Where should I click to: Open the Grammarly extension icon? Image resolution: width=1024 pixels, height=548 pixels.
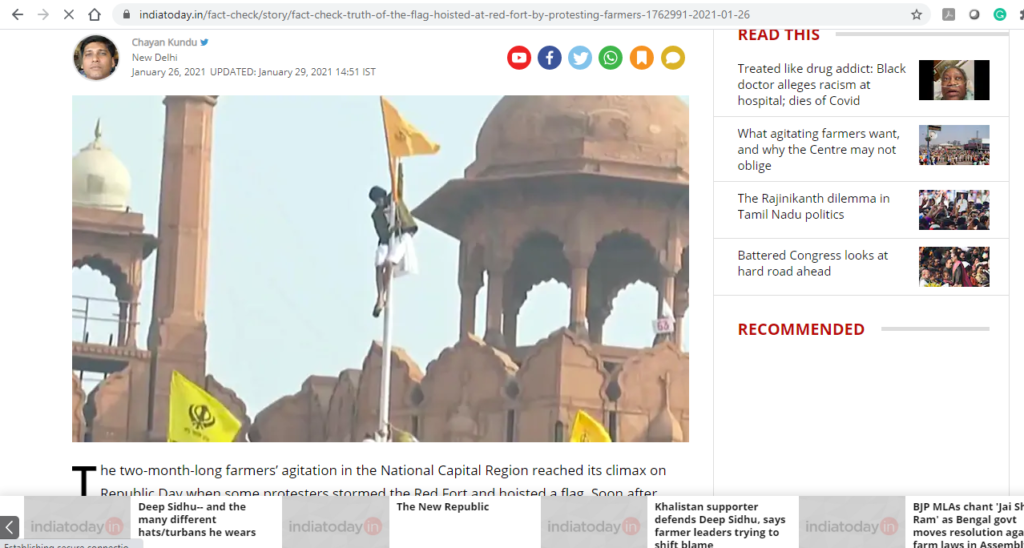coord(1000,14)
